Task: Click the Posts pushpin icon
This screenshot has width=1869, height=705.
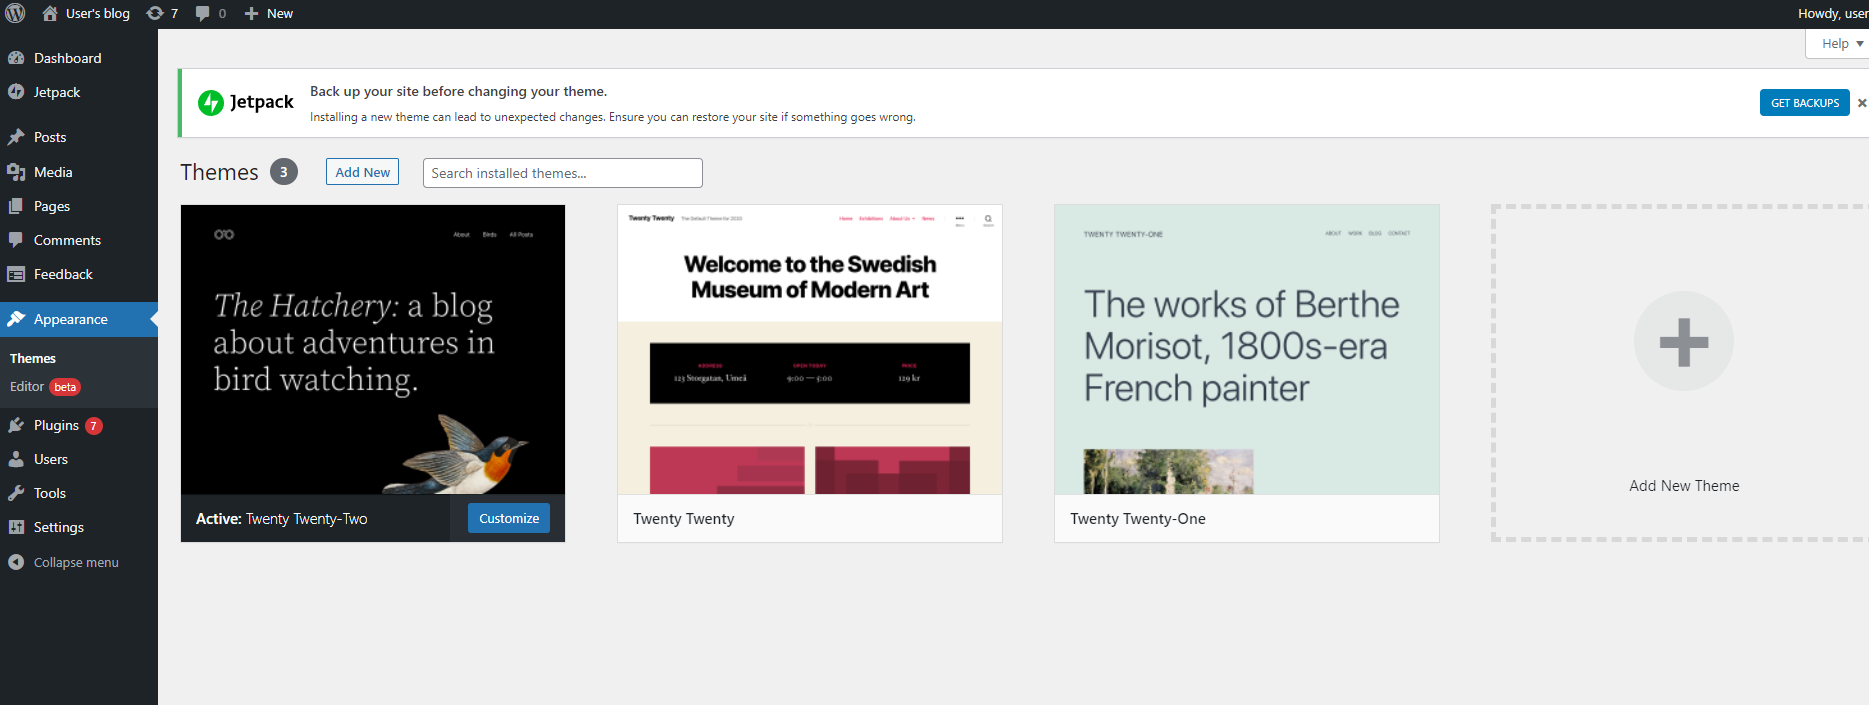Action: click(x=16, y=137)
